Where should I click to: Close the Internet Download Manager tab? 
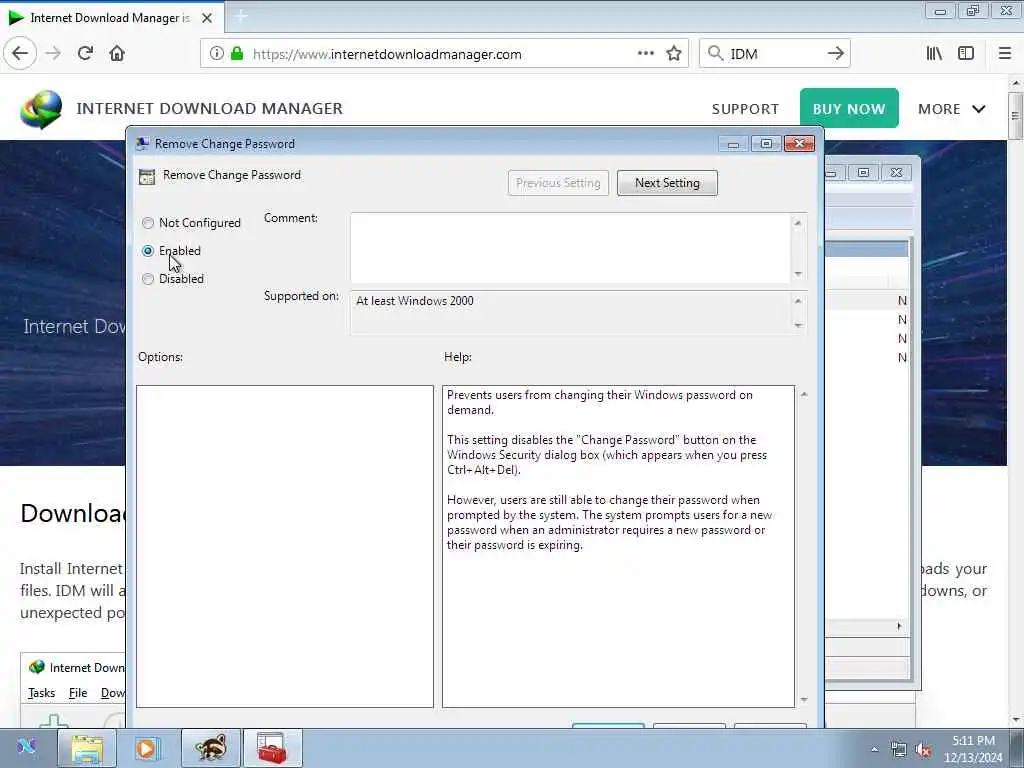[x=207, y=18]
